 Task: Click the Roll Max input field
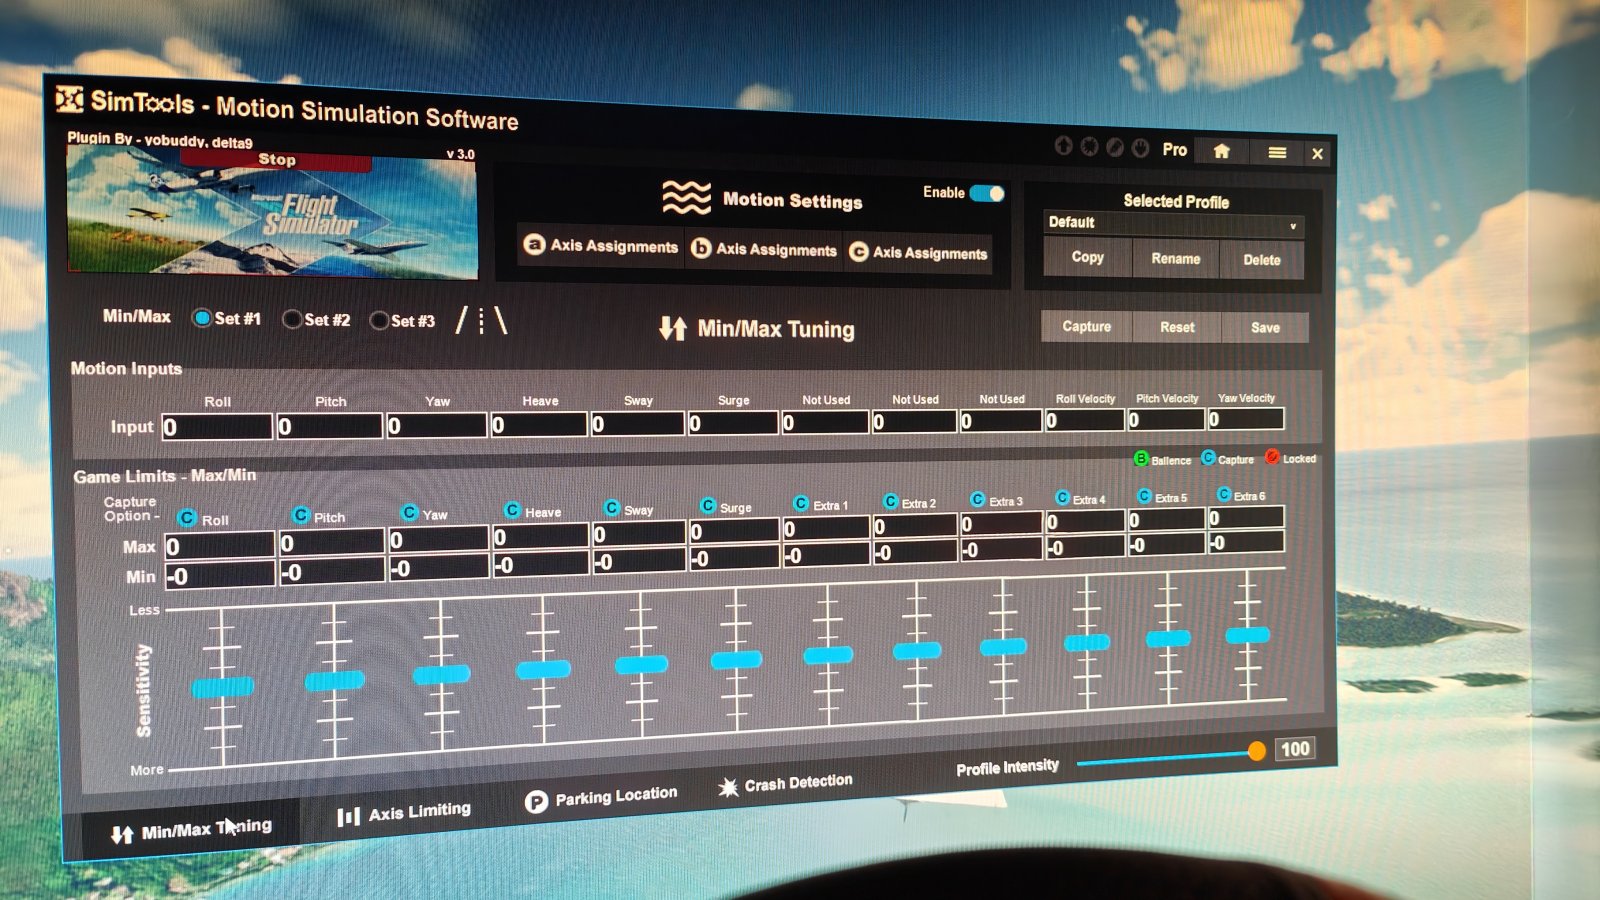pyautogui.click(x=218, y=546)
